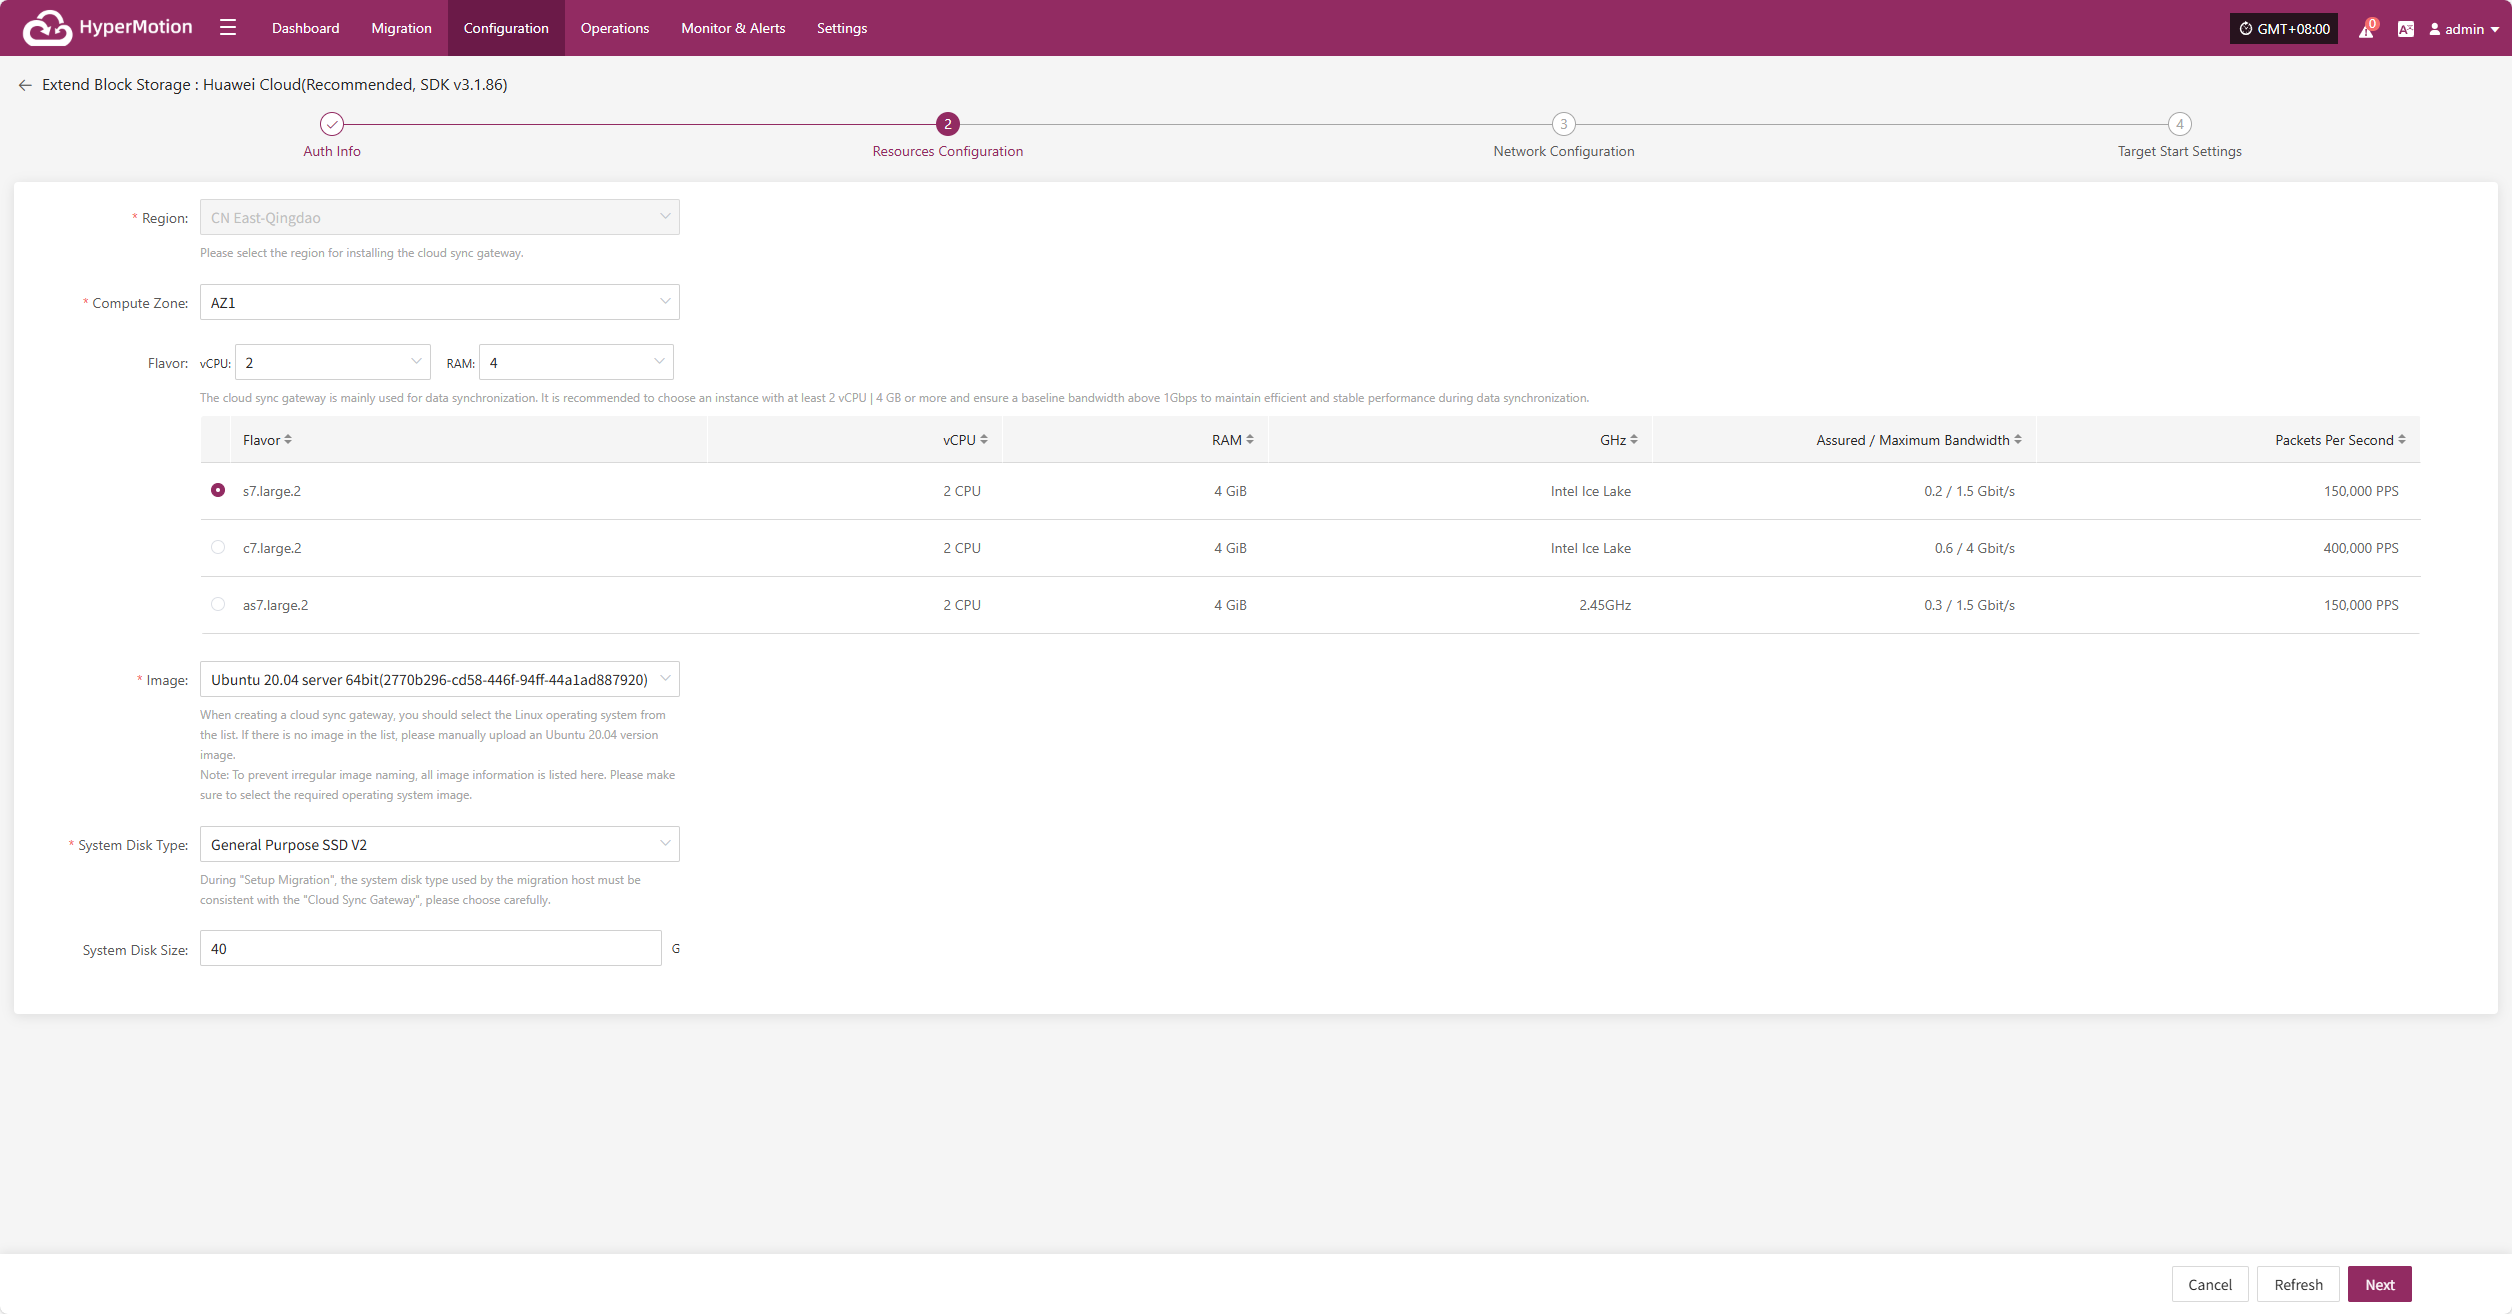The image size is (2512, 1314).
Task: Click the s7.large.2 flavor name
Action: [x=272, y=491]
